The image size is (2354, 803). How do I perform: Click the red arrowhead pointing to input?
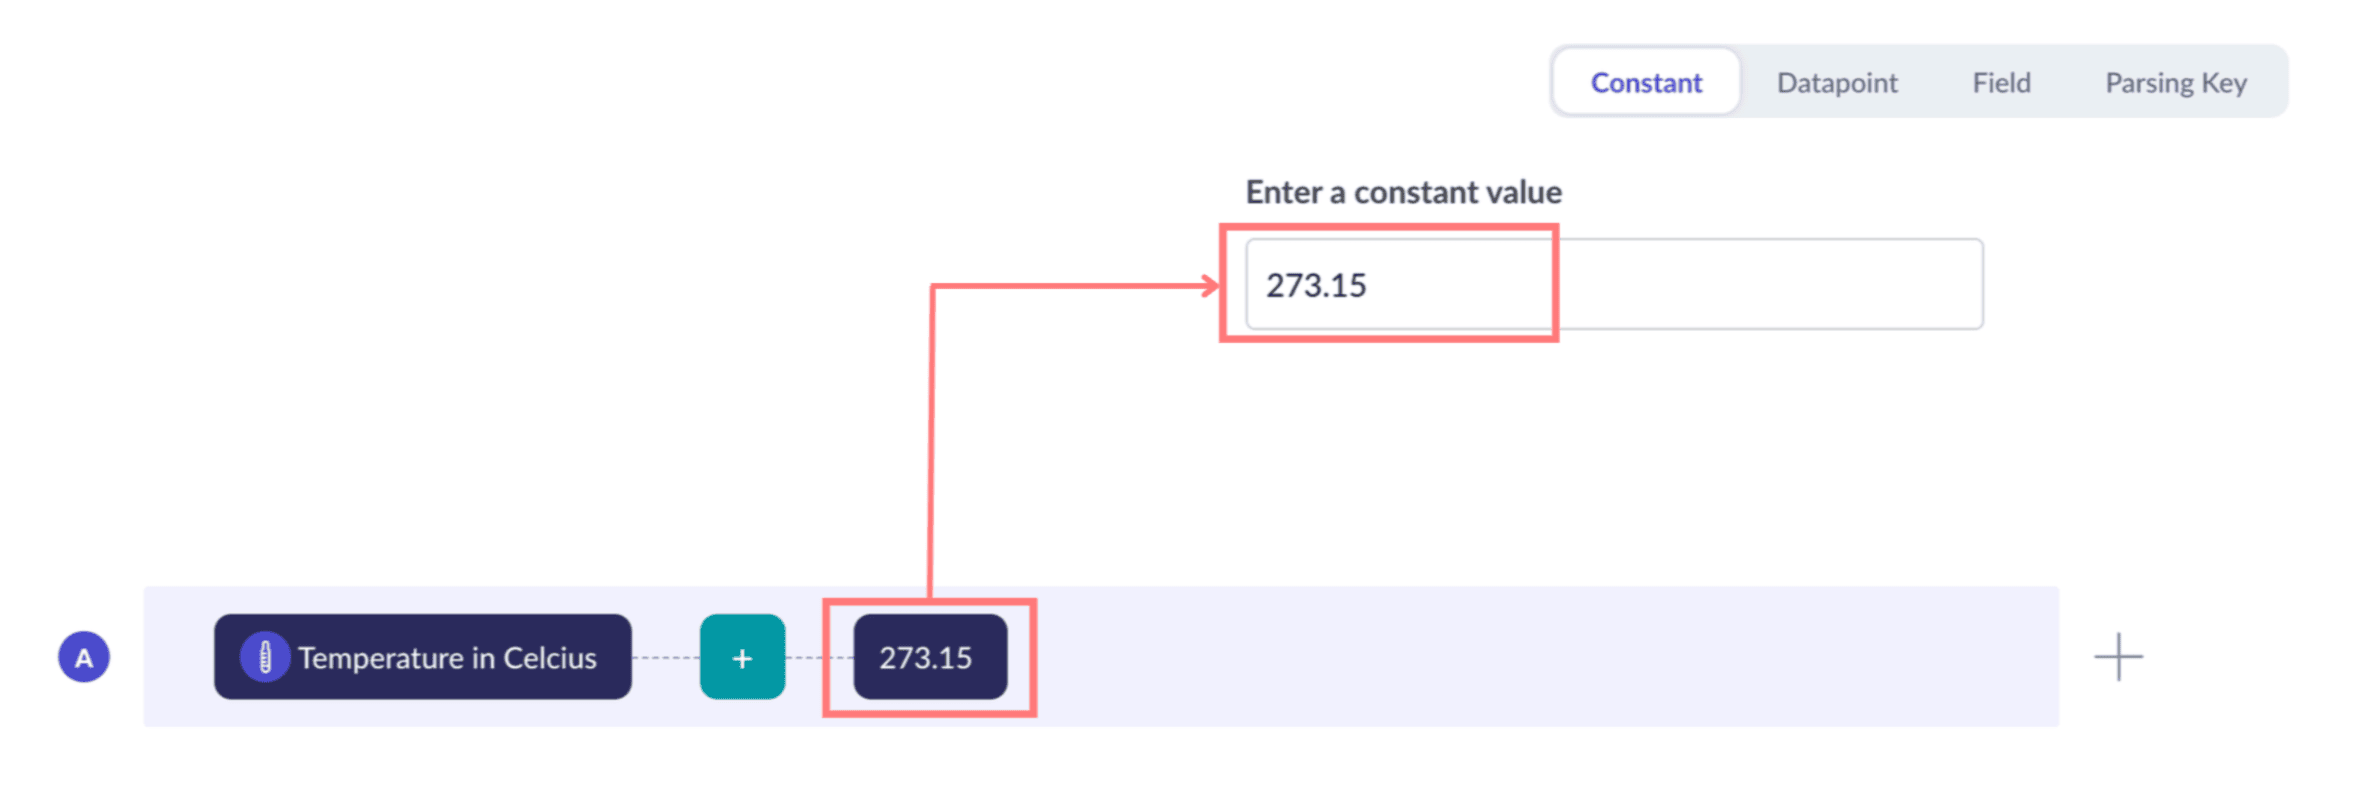(1210, 286)
